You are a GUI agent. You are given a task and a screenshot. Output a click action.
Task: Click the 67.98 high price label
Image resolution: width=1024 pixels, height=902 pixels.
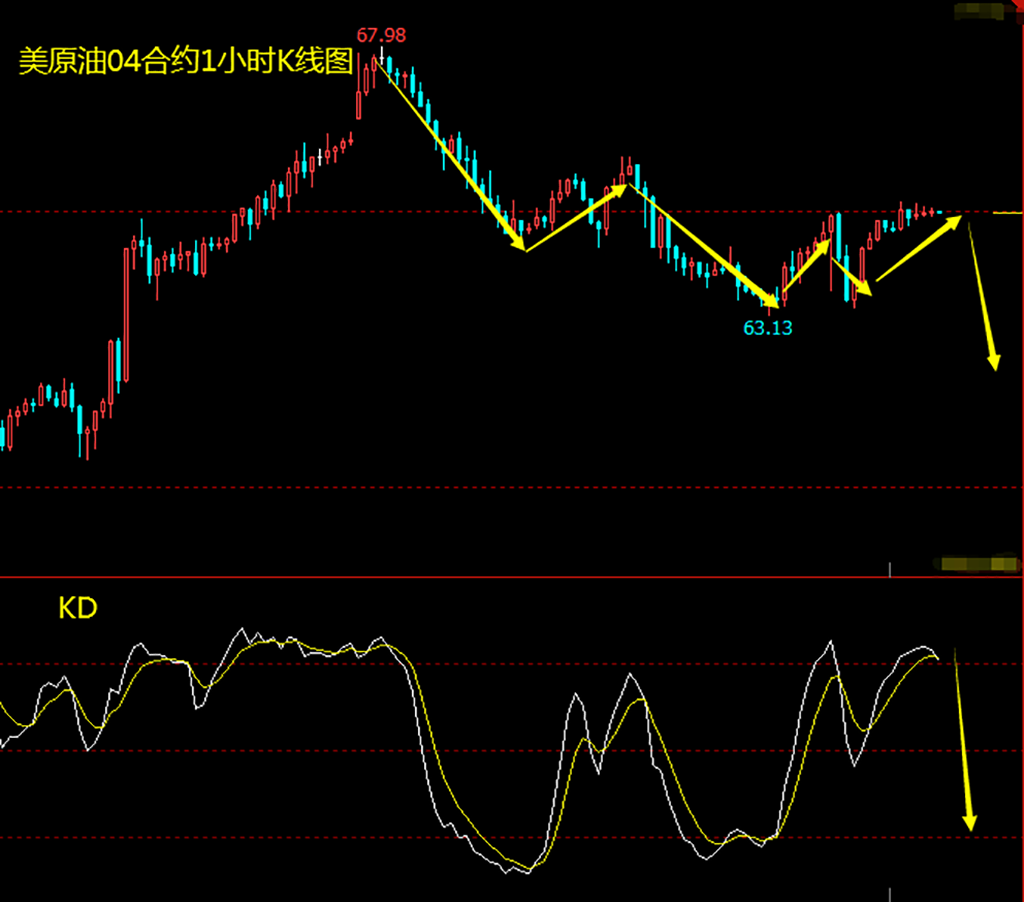tap(381, 35)
